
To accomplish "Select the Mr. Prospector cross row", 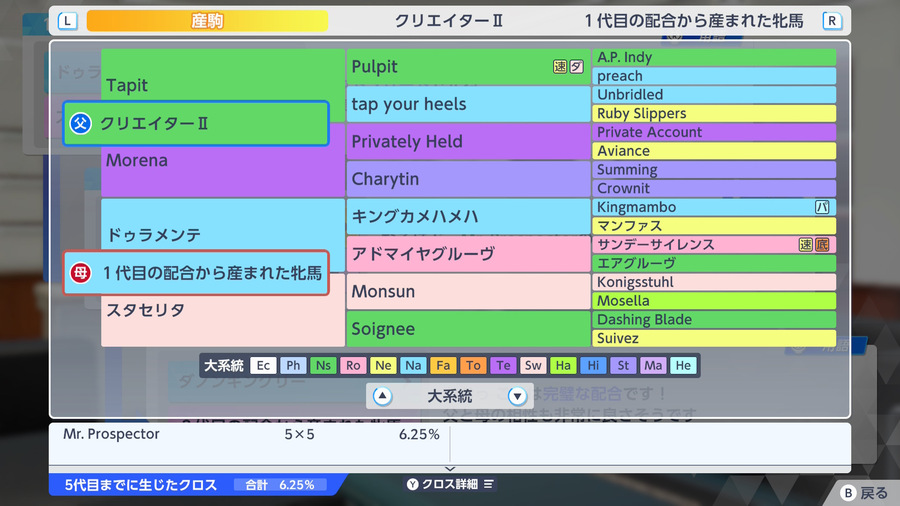I will 250,434.
